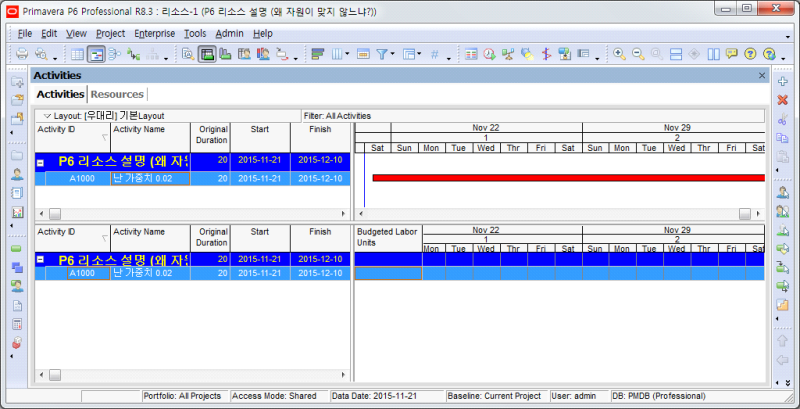
Task: Click the red Delete X icon
Action: 782,100
